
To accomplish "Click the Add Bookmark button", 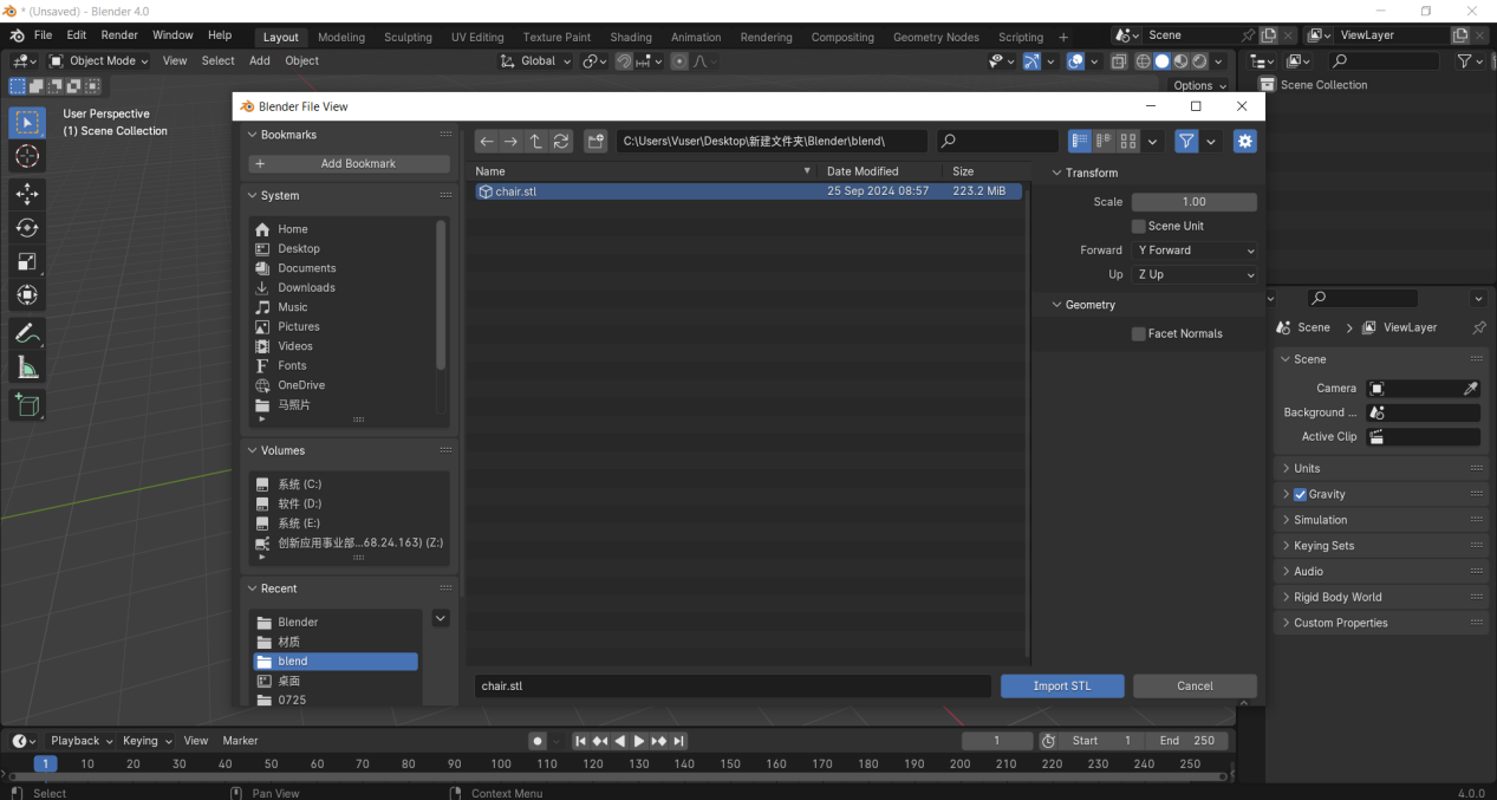I will (349, 164).
